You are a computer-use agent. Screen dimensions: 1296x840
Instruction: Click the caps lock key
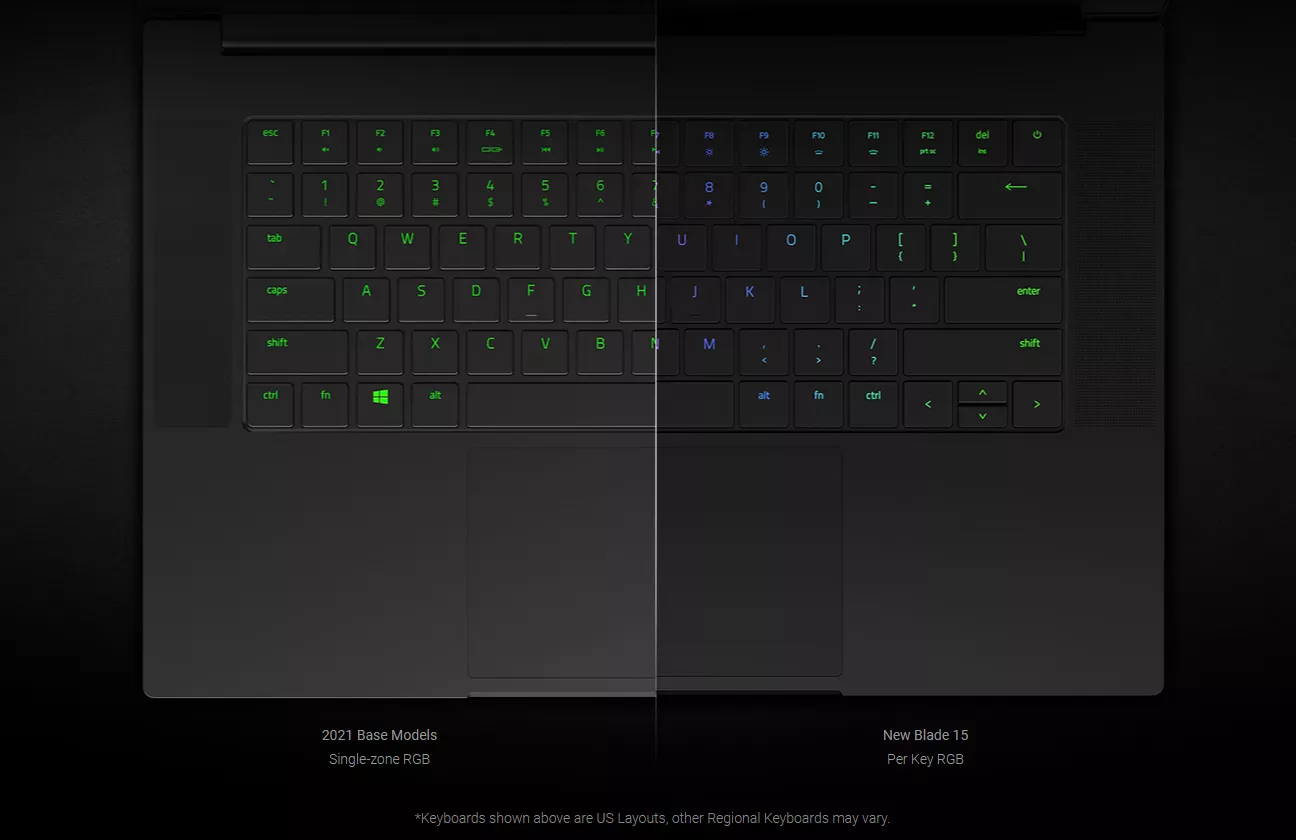(291, 300)
